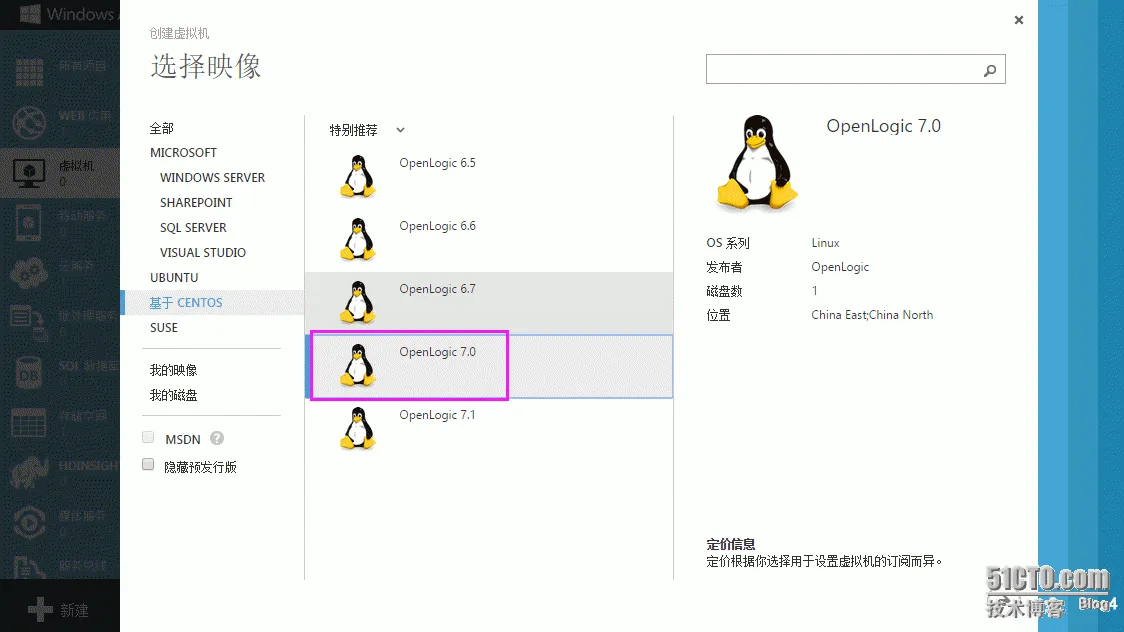Open All Items grid icon in portal sidebar
Viewport: 1124px width, 632px height.
point(29,72)
